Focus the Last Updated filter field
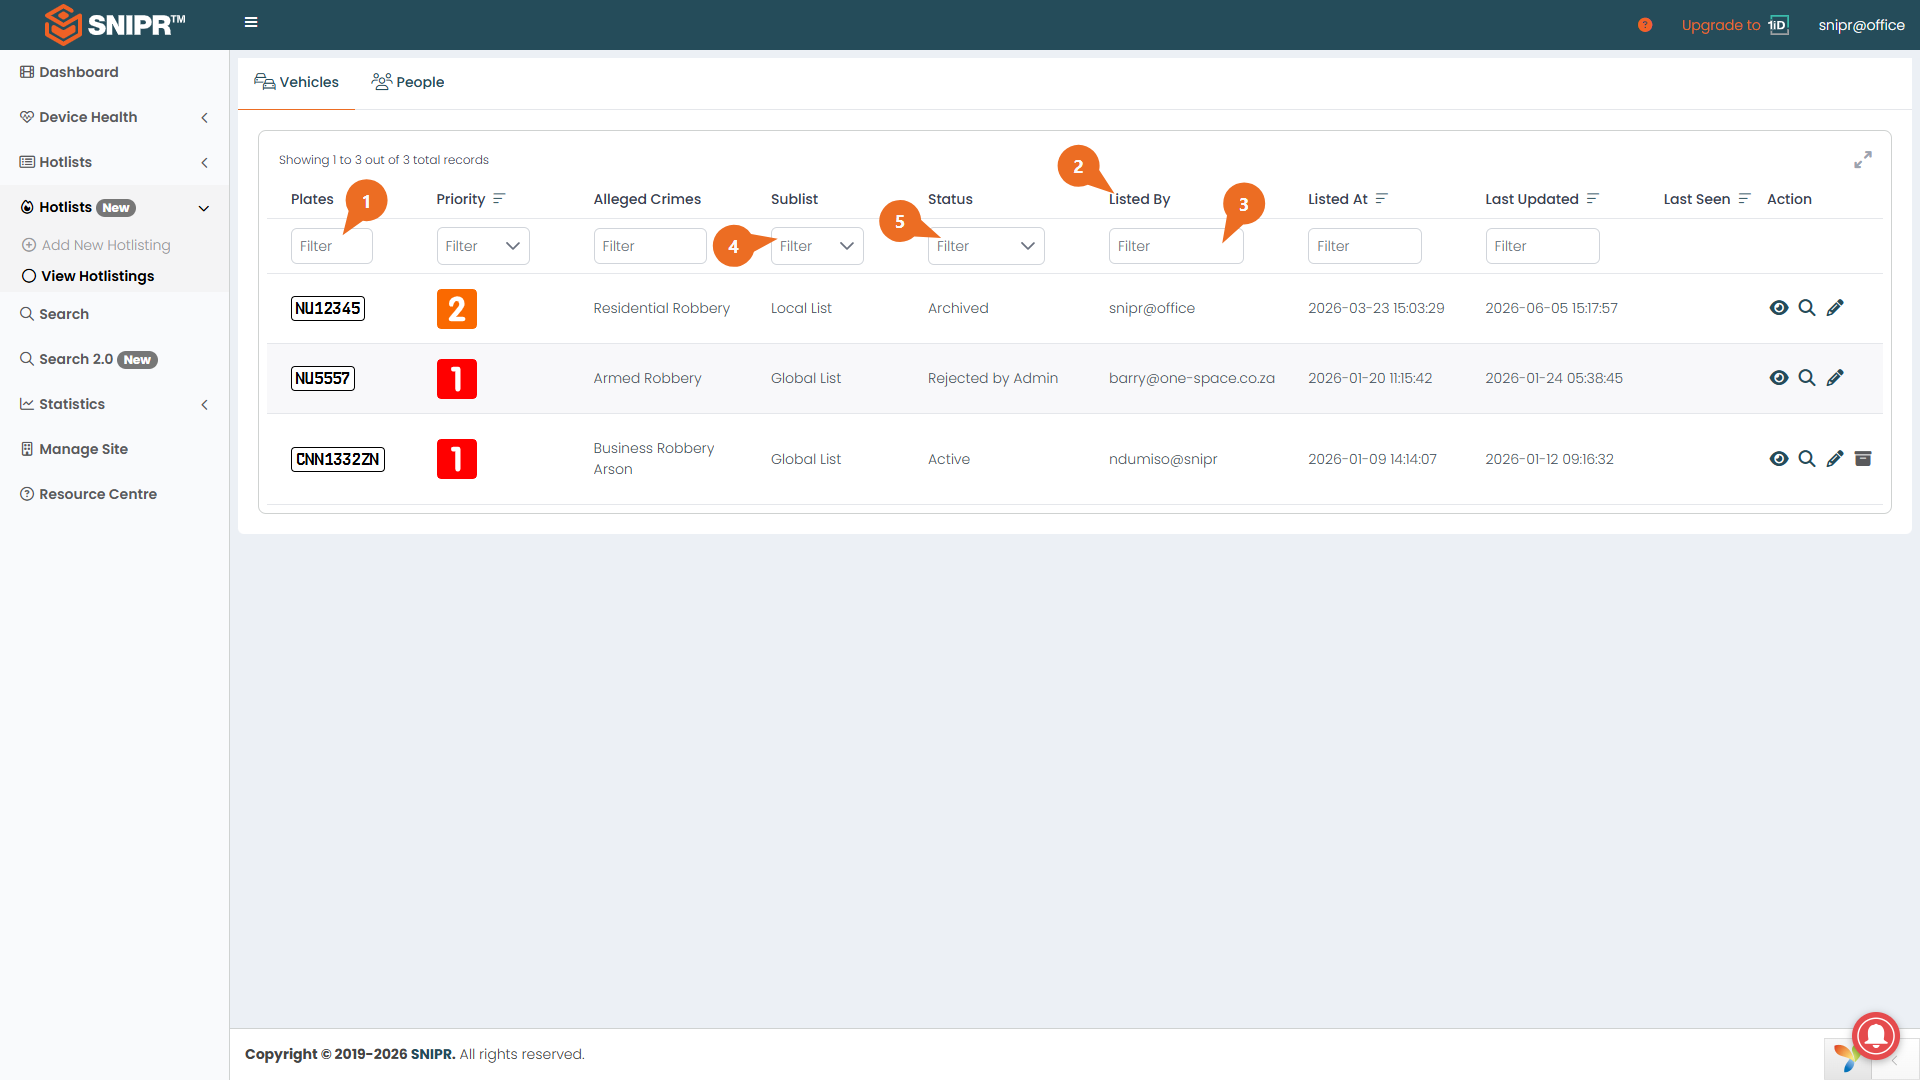This screenshot has width=1920, height=1080. pos(1542,246)
